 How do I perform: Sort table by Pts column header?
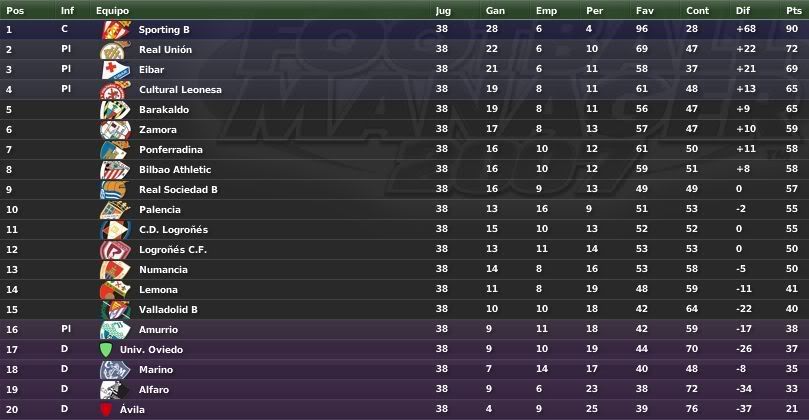[x=794, y=10]
